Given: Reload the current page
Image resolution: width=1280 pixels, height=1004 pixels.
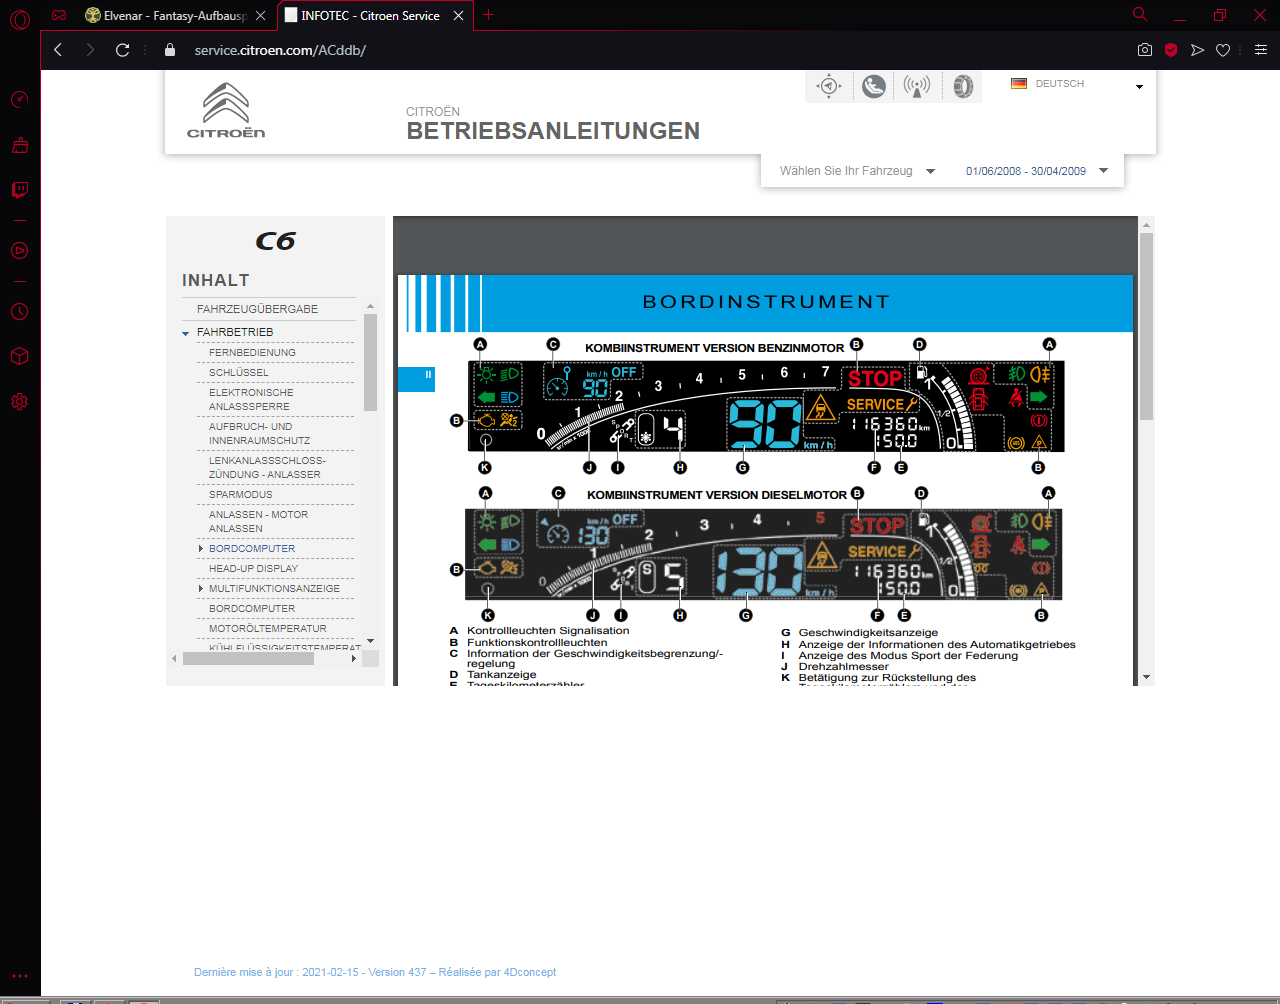Looking at the screenshot, I should (122, 50).
